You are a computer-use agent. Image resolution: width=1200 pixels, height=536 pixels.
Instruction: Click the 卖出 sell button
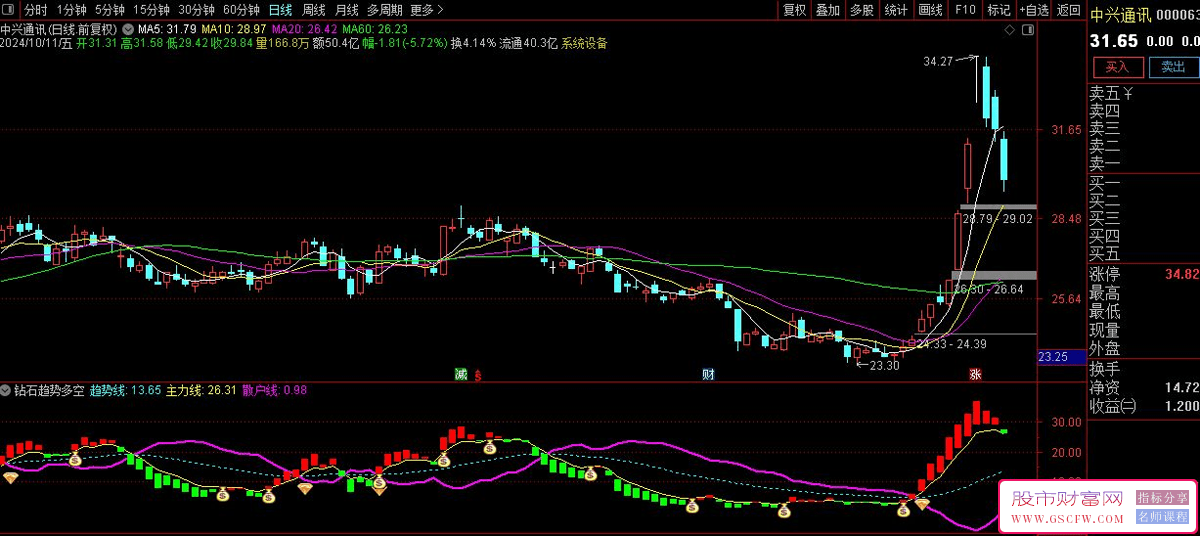tap(1172, 67)
